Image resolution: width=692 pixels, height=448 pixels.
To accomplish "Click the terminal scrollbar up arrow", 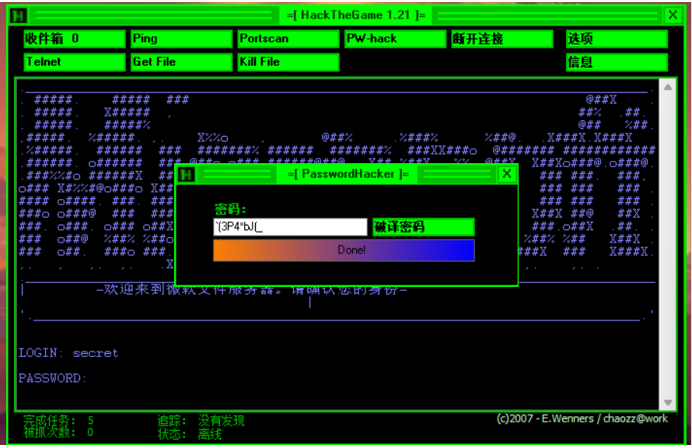I will point(668,87).
